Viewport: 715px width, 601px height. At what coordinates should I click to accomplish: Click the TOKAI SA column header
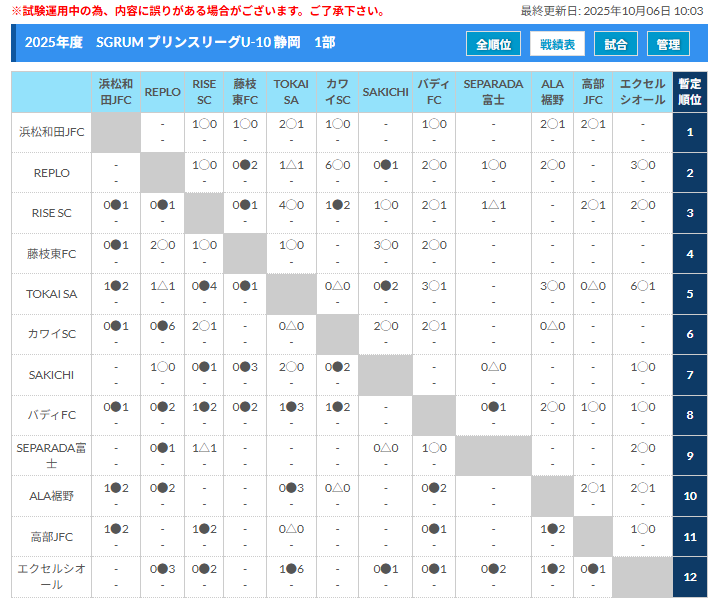(291, 92)
